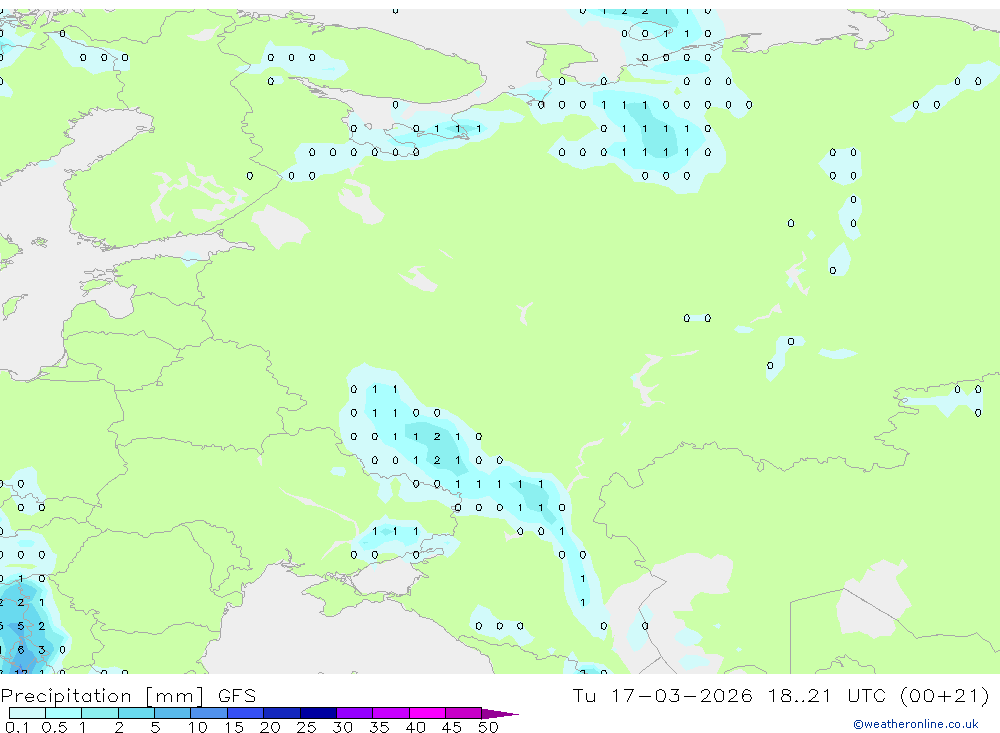Select the '25' legend label
The height and width of the screenshot is (733, 1000).
(306, 727)
